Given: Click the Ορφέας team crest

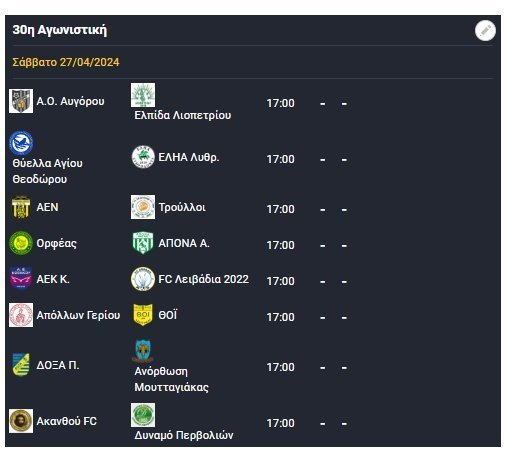Looking at the screenshot, I should click(x=21, y=243).
